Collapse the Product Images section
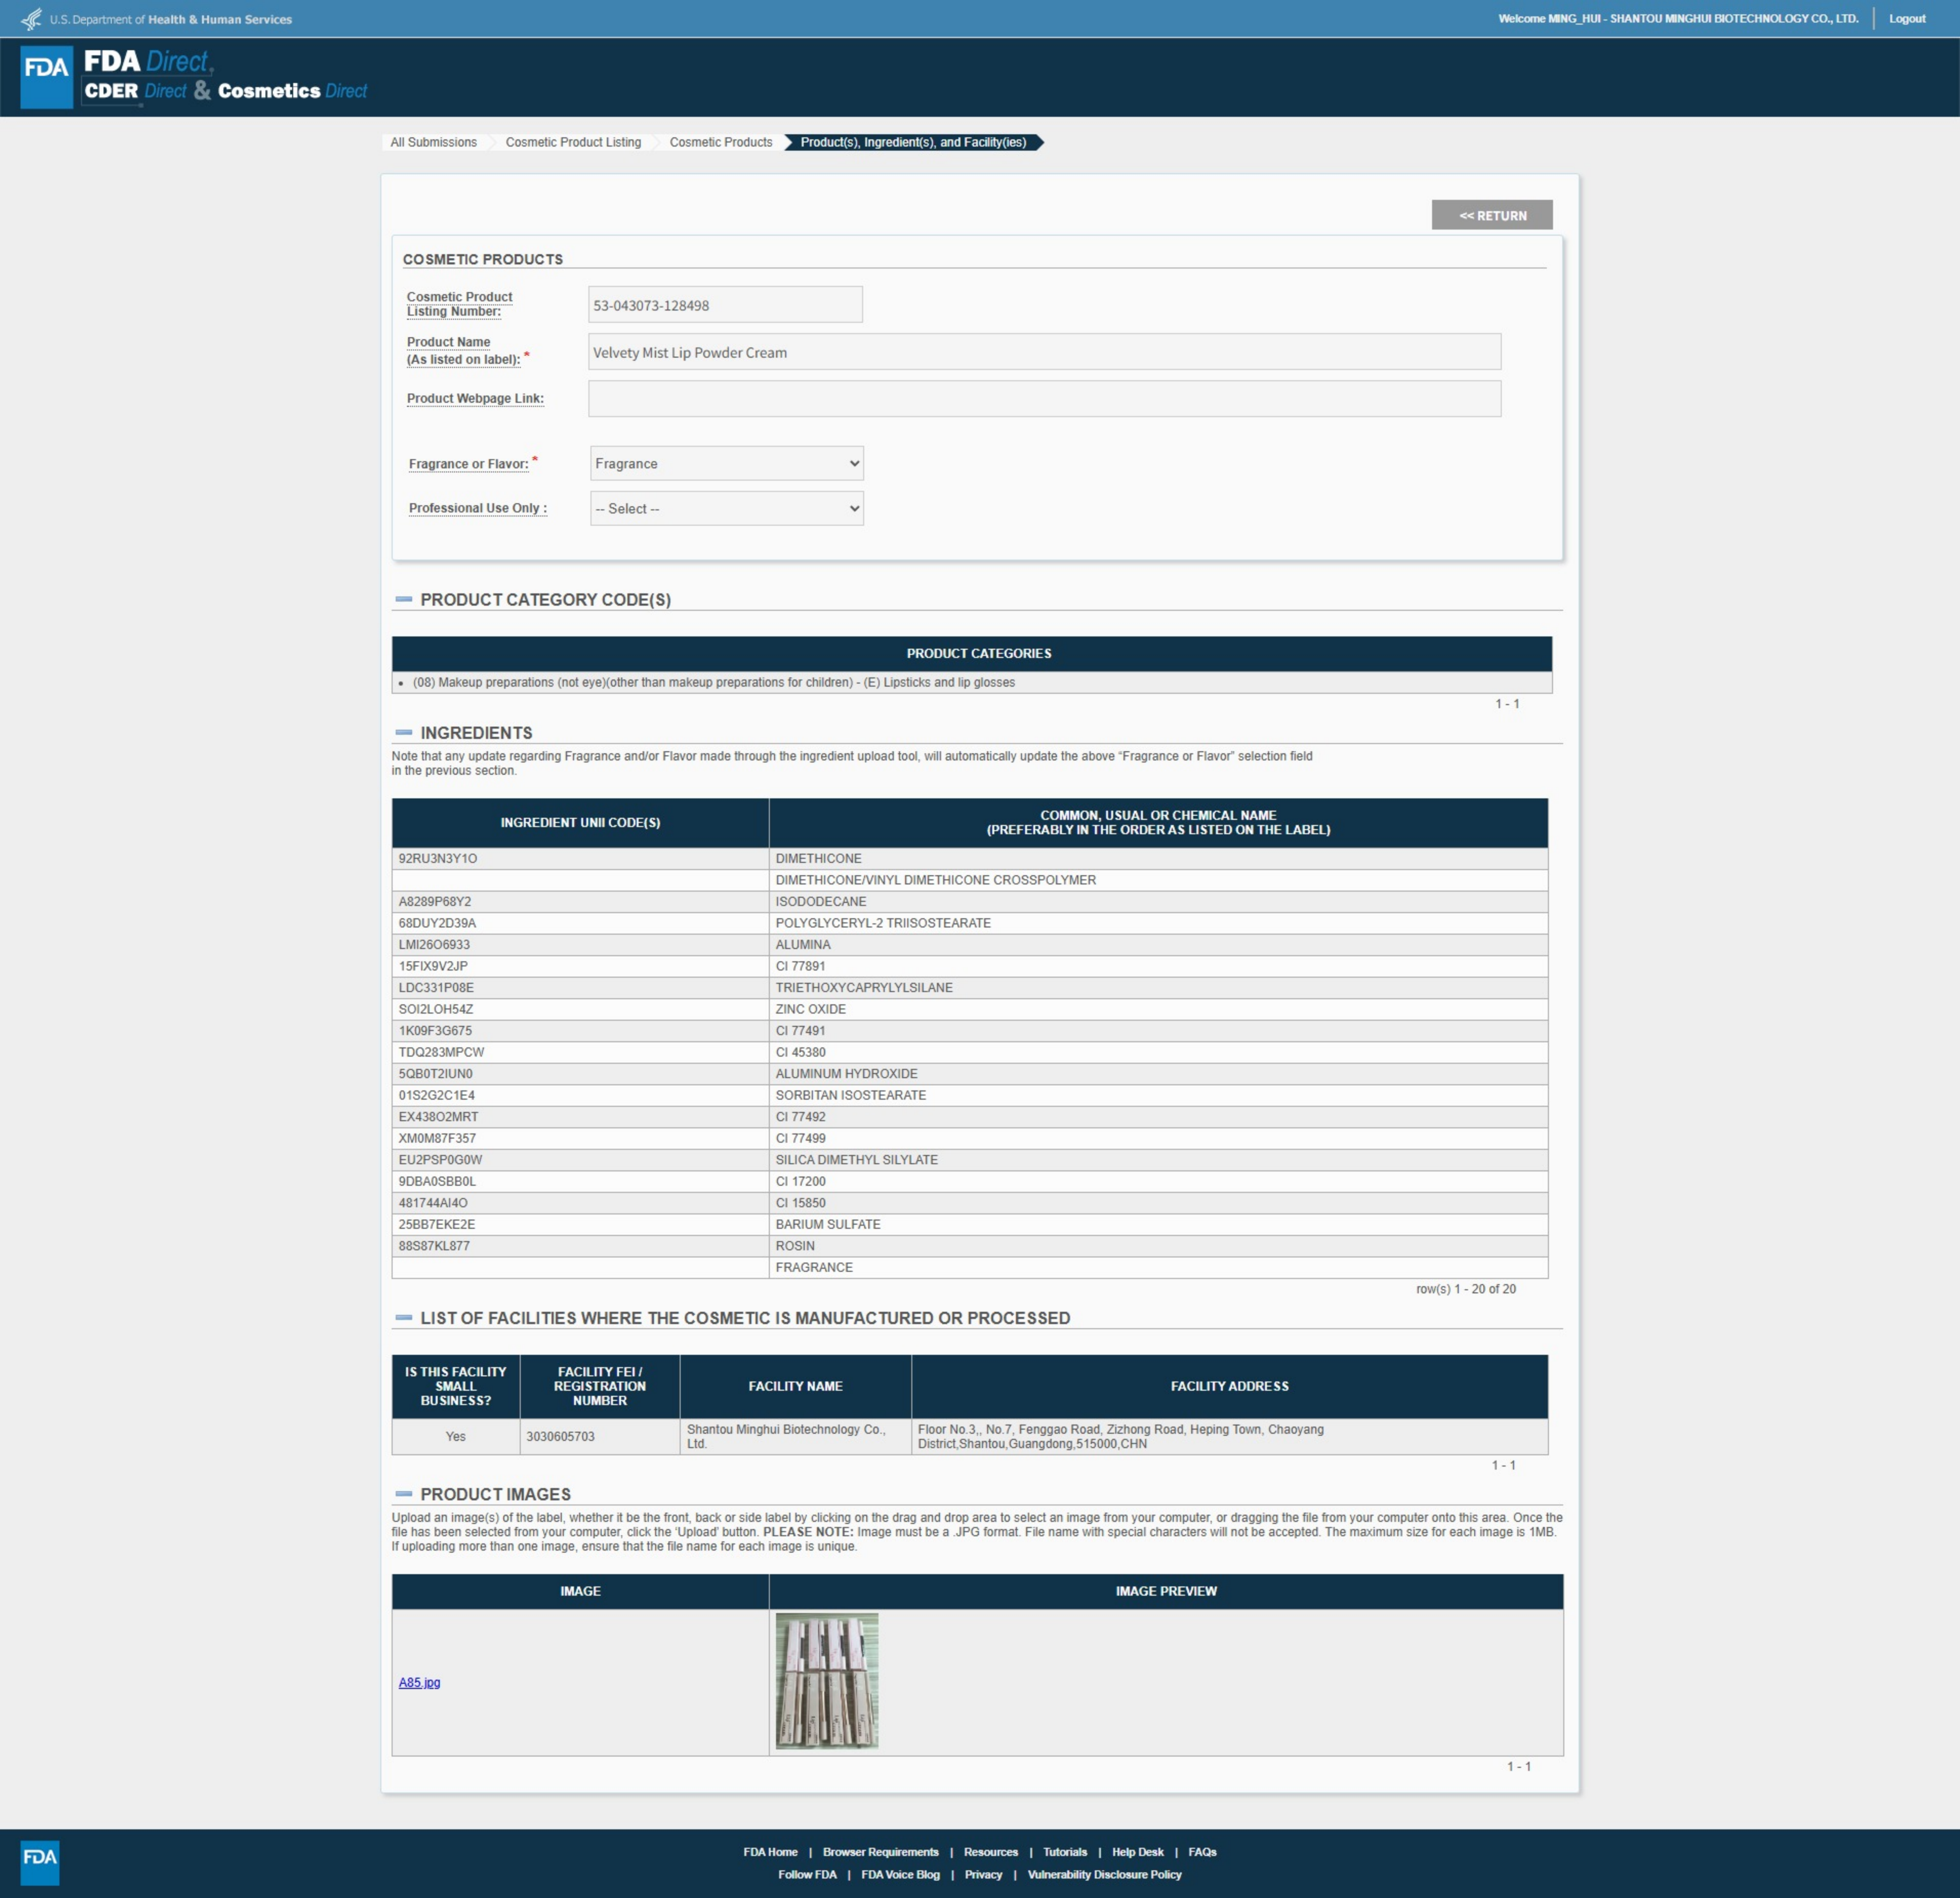Image resolution: width=1960 pixels, height=1898 pixels. [404, 1494]
